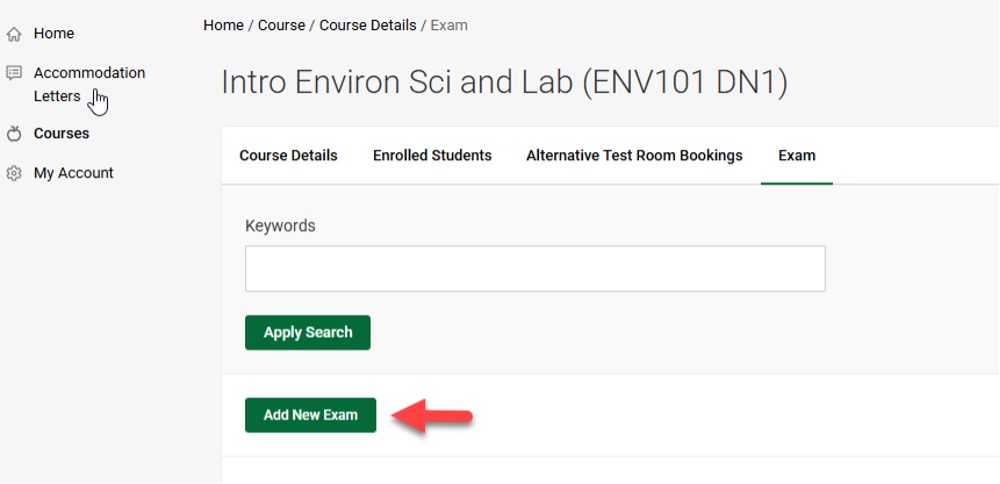The image size is (1000, 484).
Task: Focus the Keywords search input box
Action: 535,269
